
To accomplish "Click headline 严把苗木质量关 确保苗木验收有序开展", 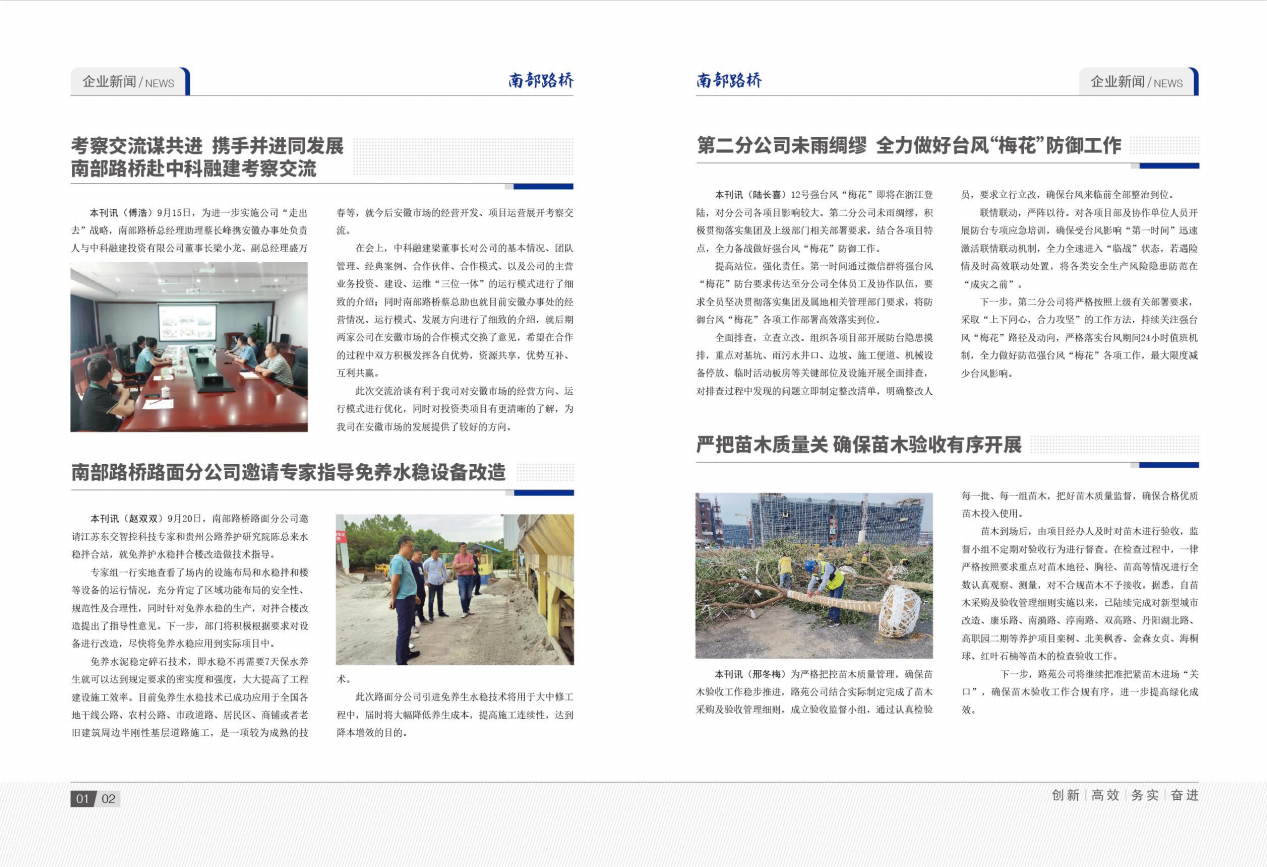I will [x=859, y=445].
